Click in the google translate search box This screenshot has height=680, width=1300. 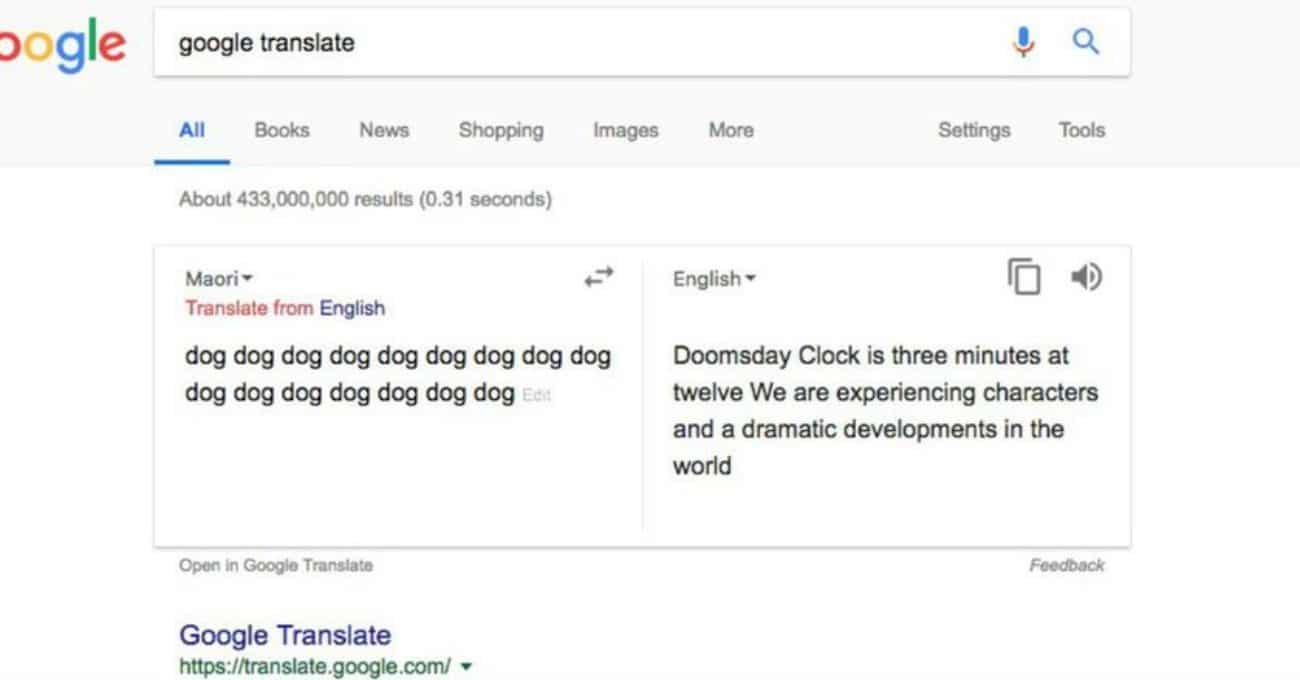pos(580,43)
